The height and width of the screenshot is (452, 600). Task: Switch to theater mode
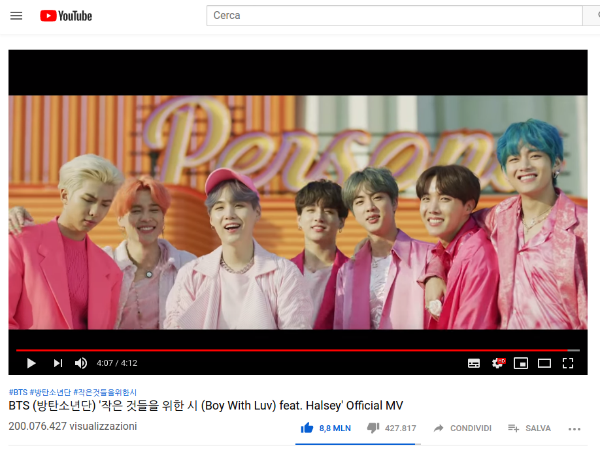tap(544, 363)
